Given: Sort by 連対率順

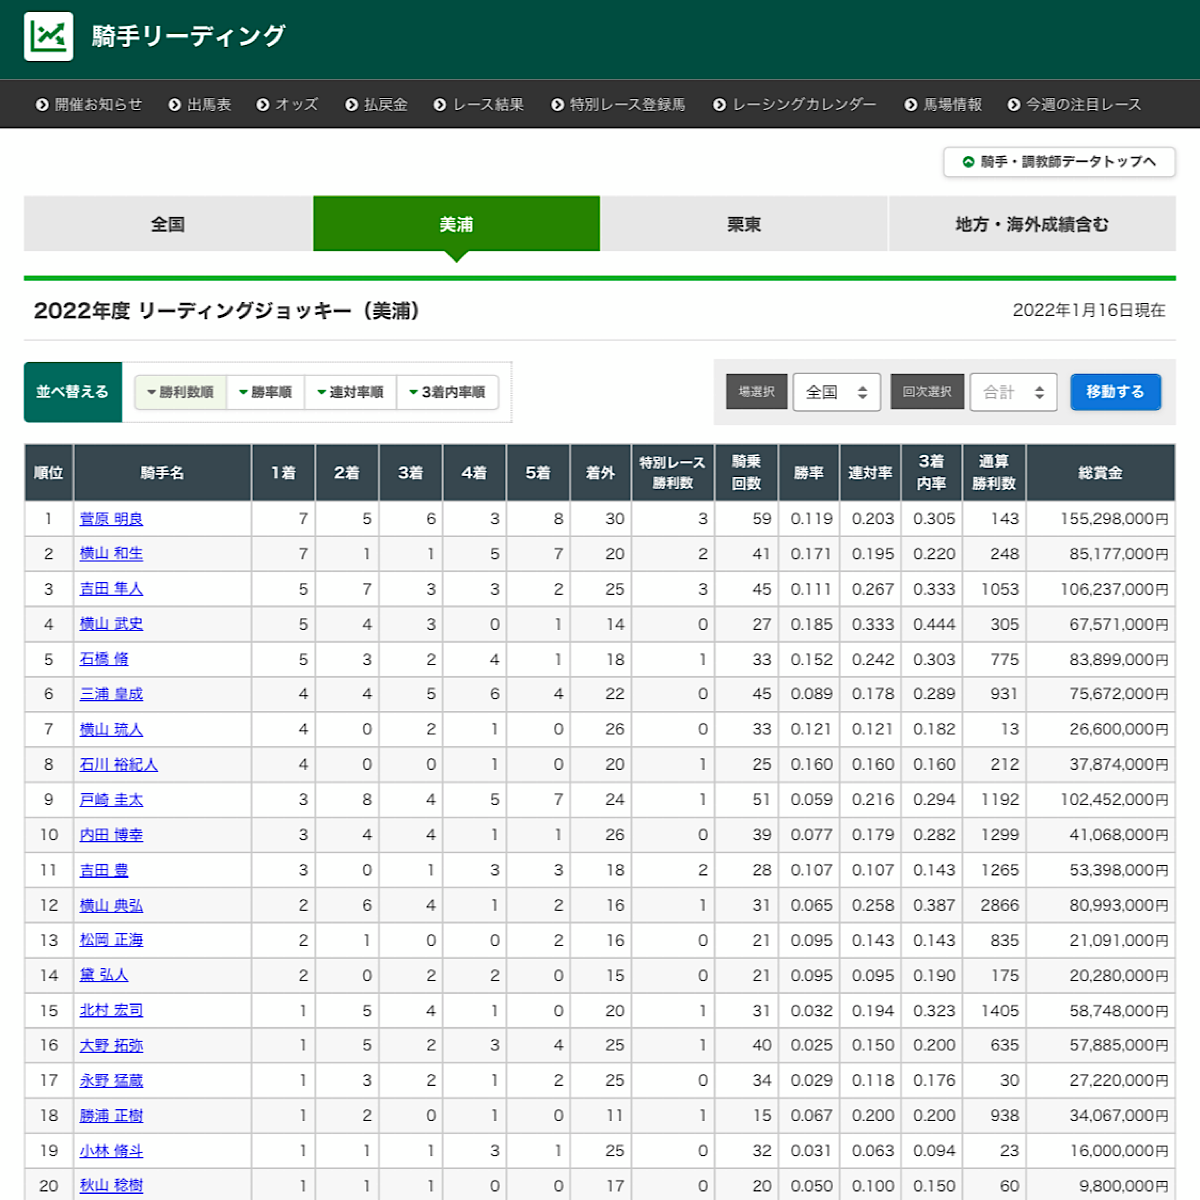Looking at the screenshot, I should coord(350,392).
